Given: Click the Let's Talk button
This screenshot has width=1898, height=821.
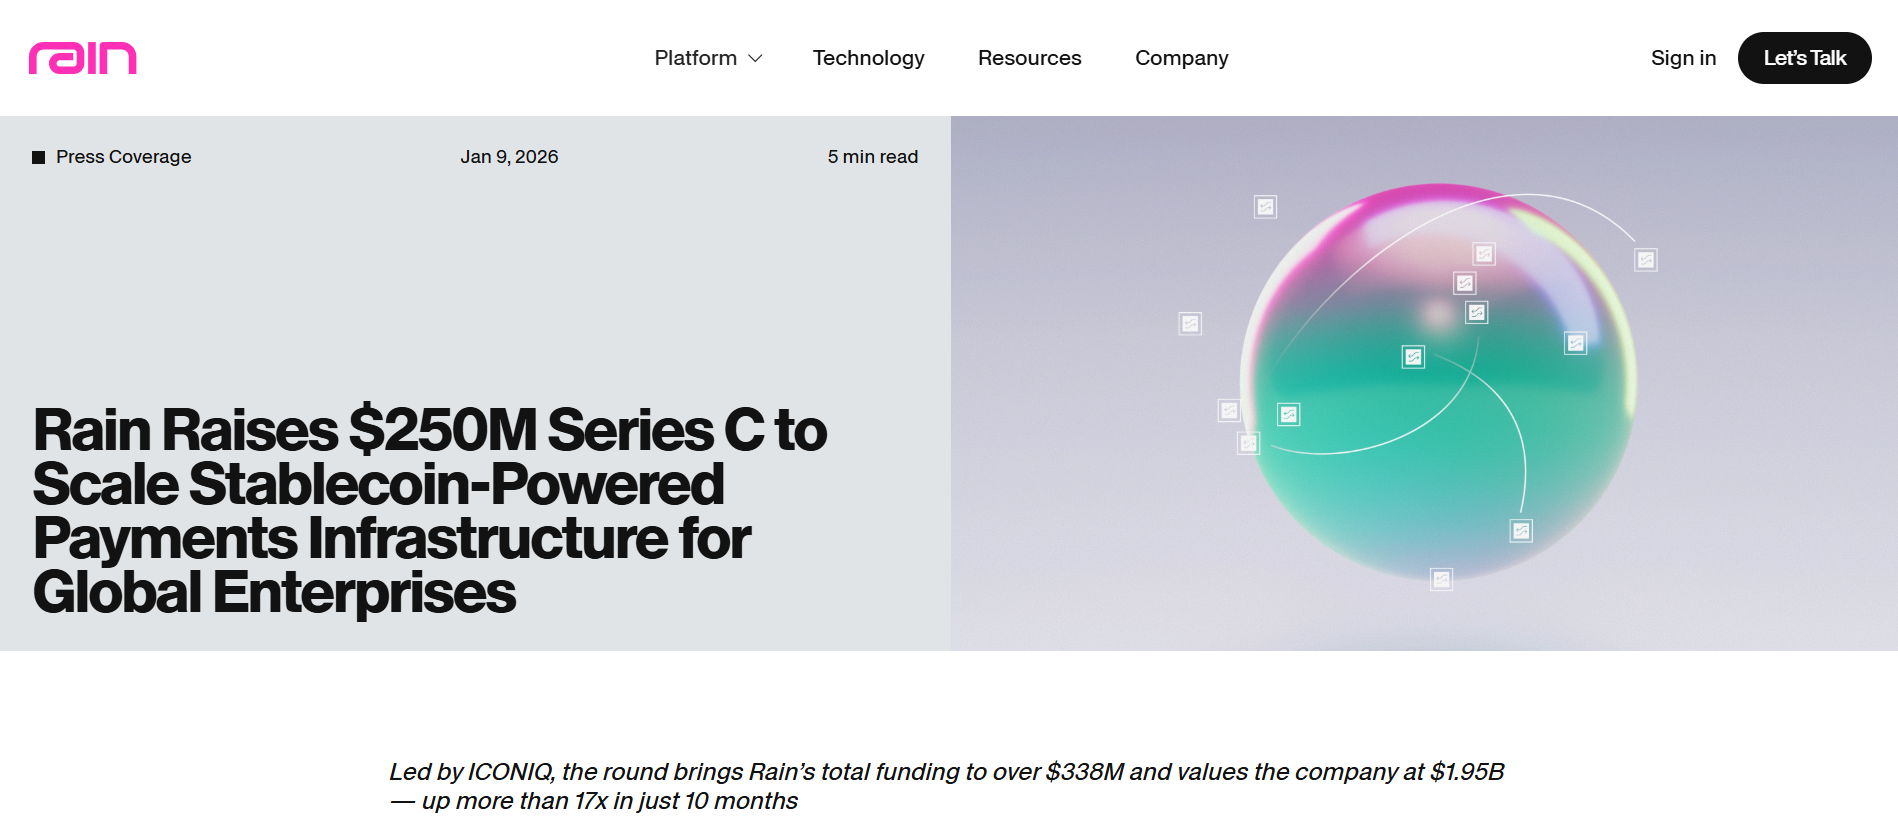Looking at the screenshot, I should pyautogui.click(x=1804, y=57).
